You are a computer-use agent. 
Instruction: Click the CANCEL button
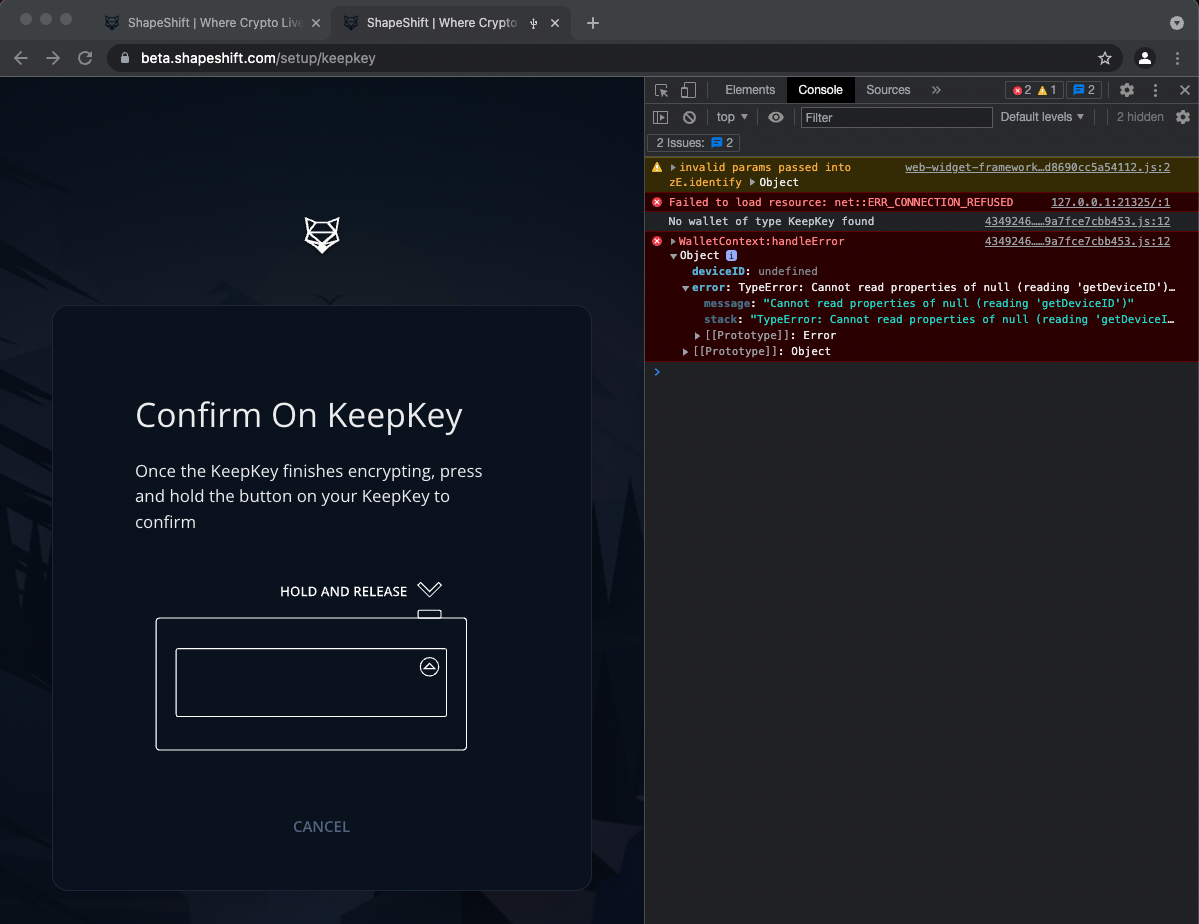click(321, 827)
